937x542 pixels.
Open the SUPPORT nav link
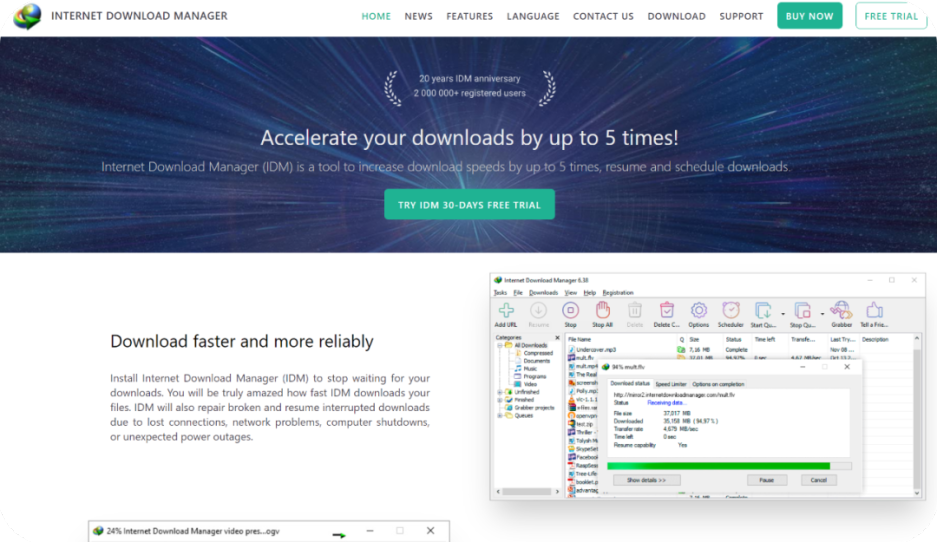741,16
